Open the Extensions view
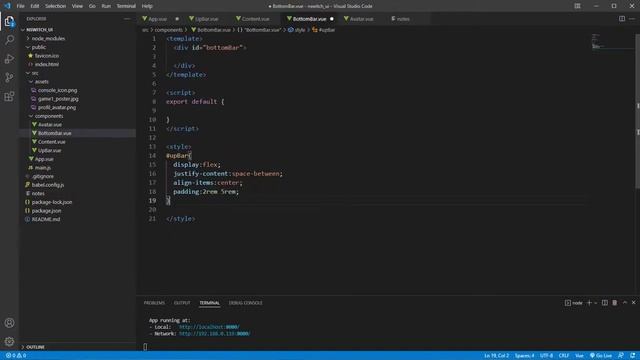This screenshot has width=640, height=360. pyautogui.click(x=9, y=96)
